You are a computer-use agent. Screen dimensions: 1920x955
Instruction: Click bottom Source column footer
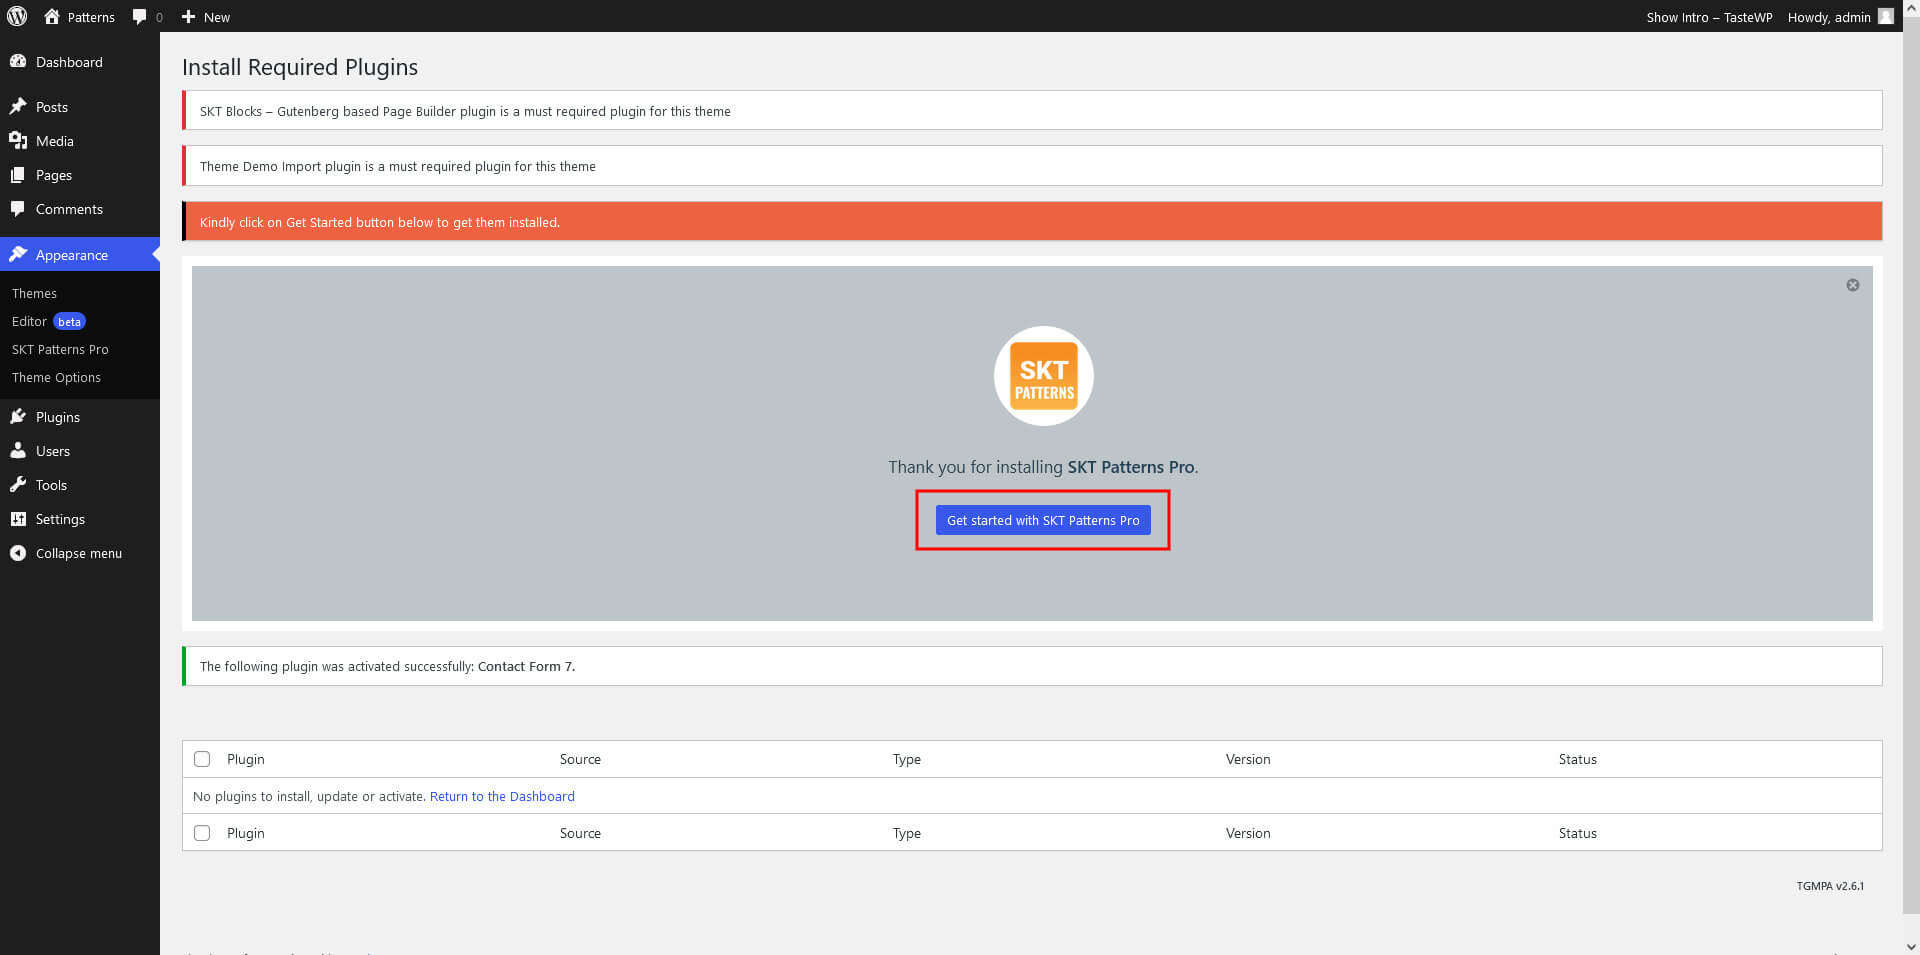click(x=580, y=833)
